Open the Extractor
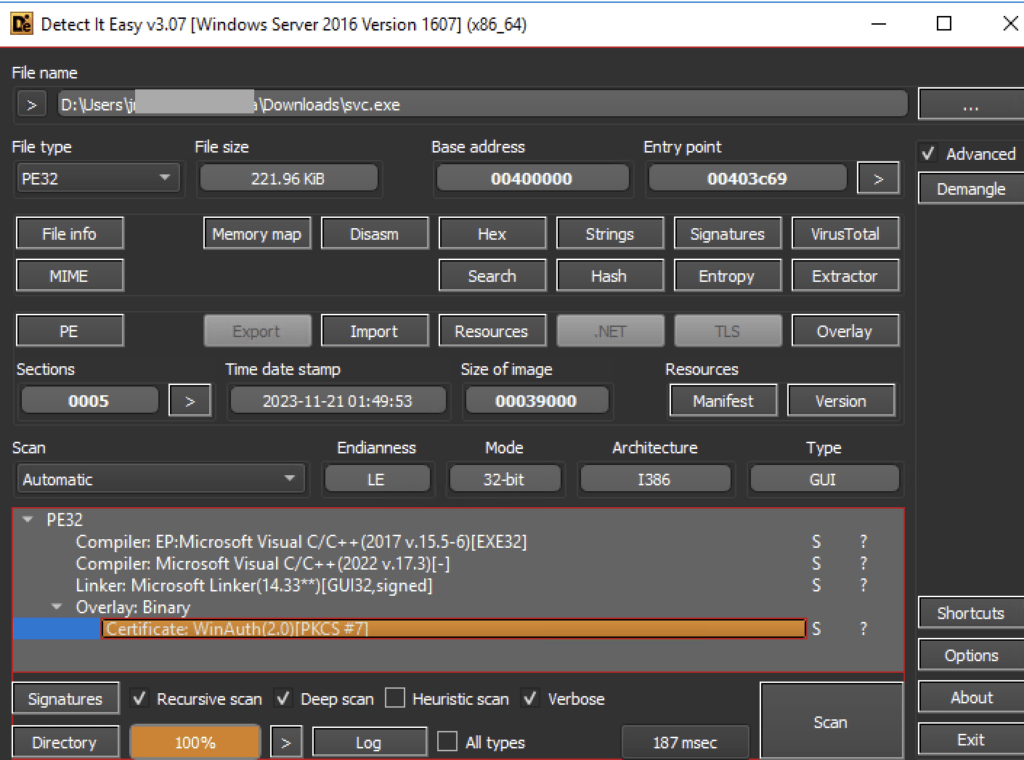Screen dimensions: 1024x760 coord(845,276)
